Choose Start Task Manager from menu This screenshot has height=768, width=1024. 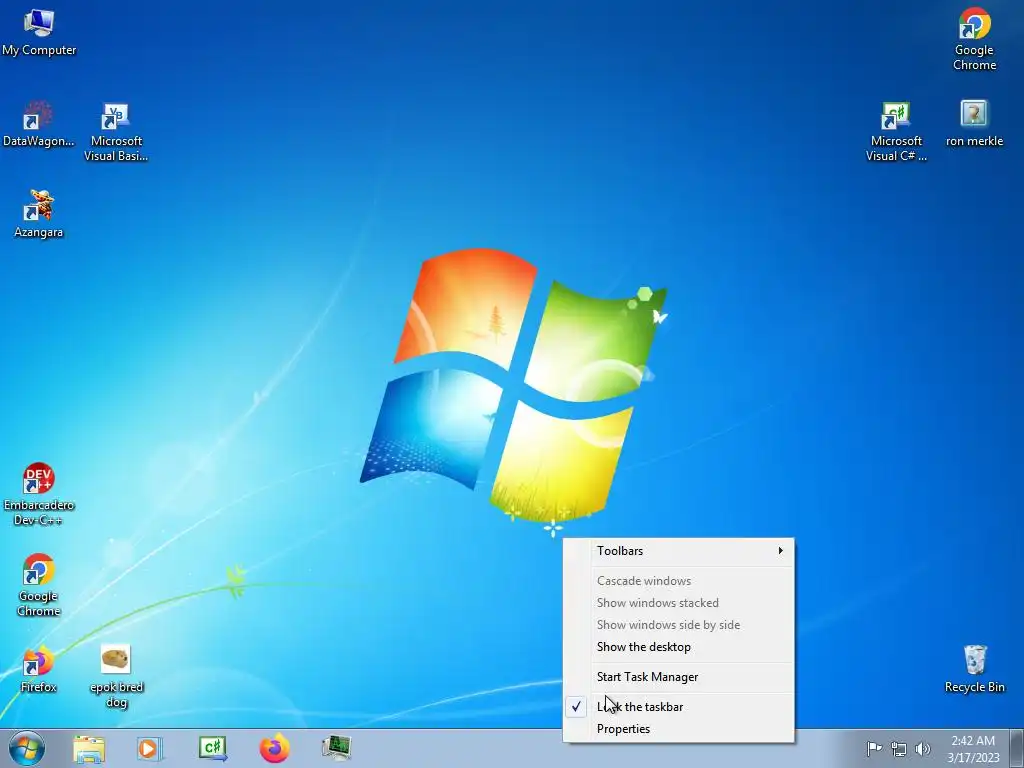[x=679, y=677]
